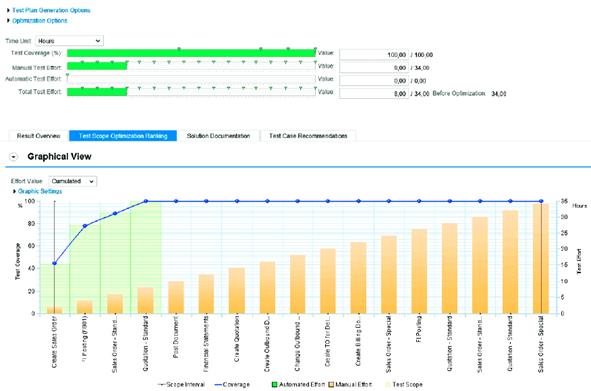Image resolution: width=591 pixels, height=391 pixels.
Task: Click the Automatic Test Effort value field
Action: [x=374, y=81]
